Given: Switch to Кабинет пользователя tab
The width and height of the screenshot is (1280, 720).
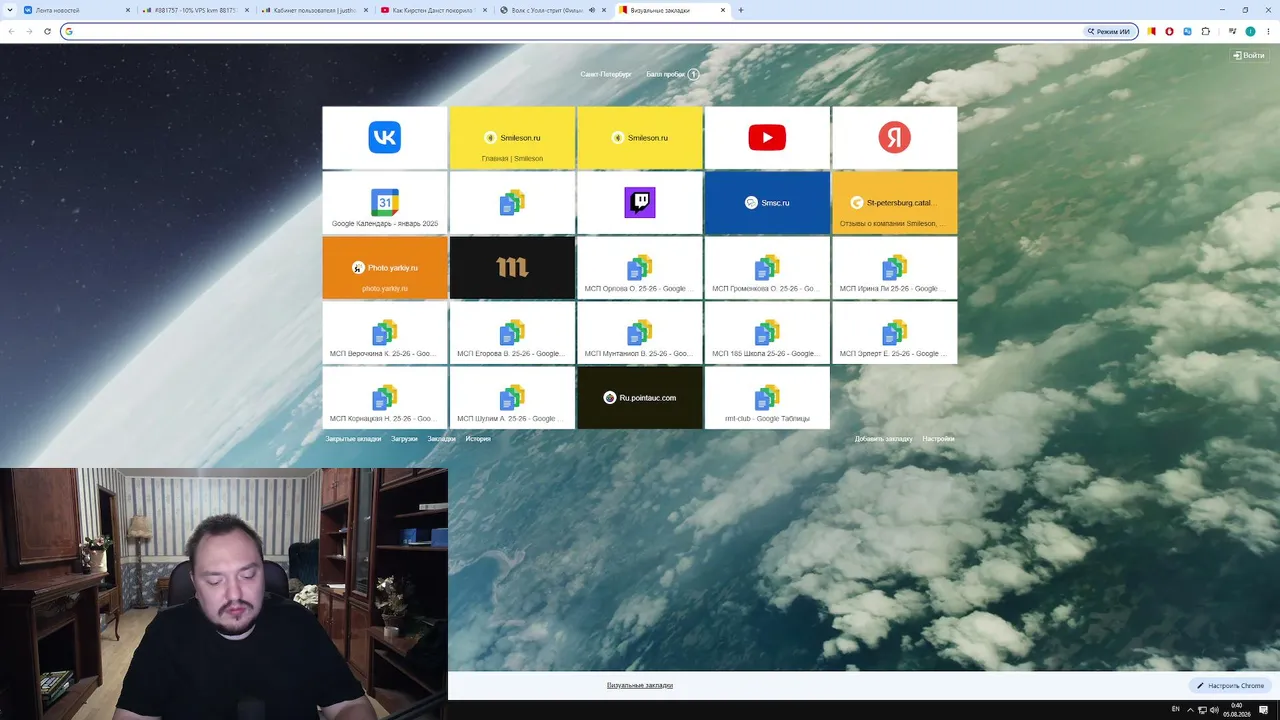Looking at the screenshot, I should point(314,10).
